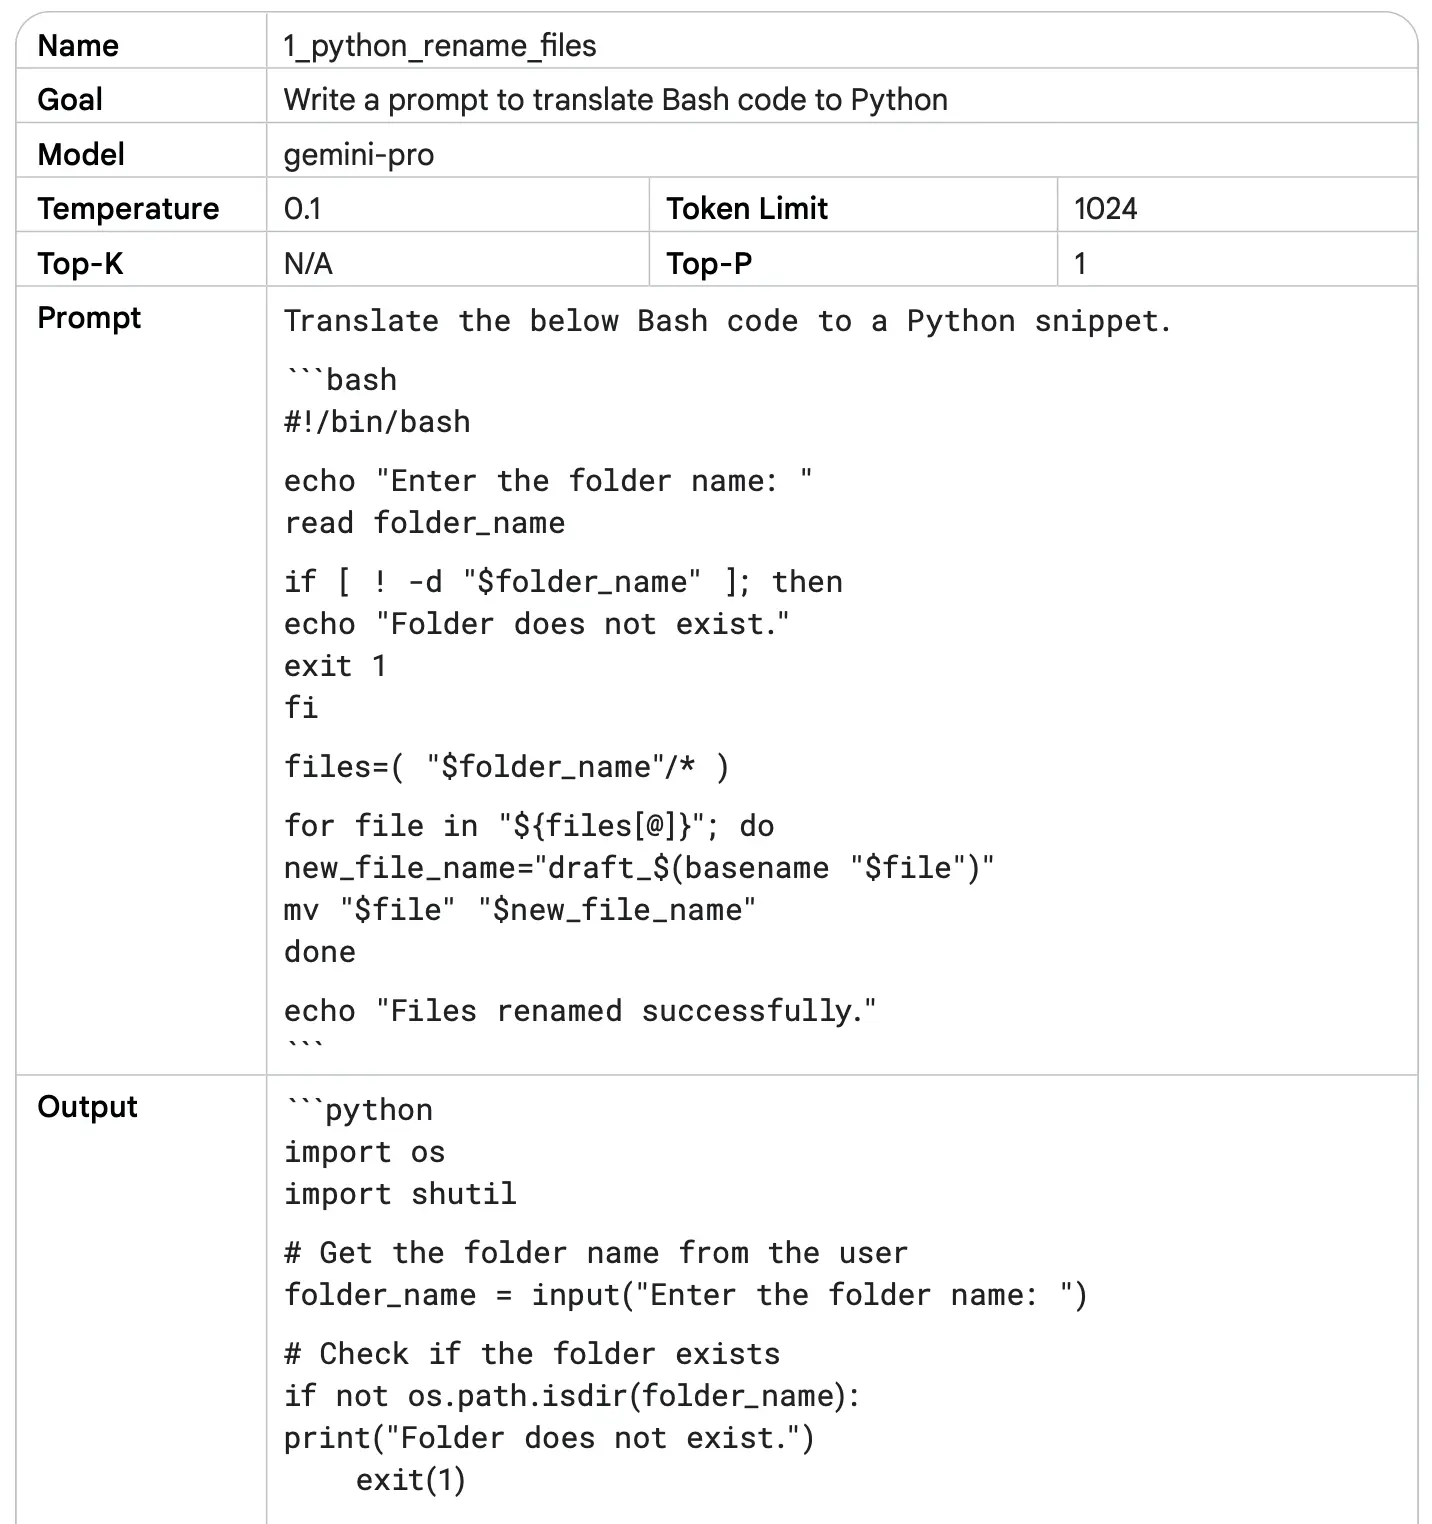
Task: Click the Output row label
Action: click(x=87, y=1107)
